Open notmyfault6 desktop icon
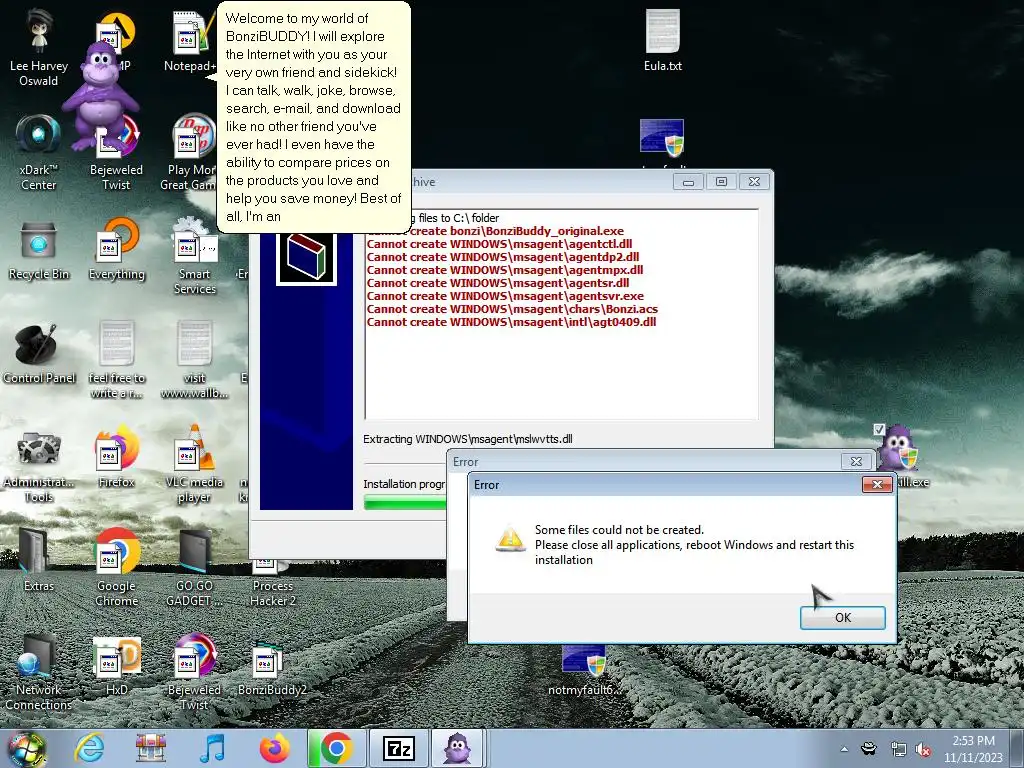Screen dimensions: 1024x768 tap(585, 671)
